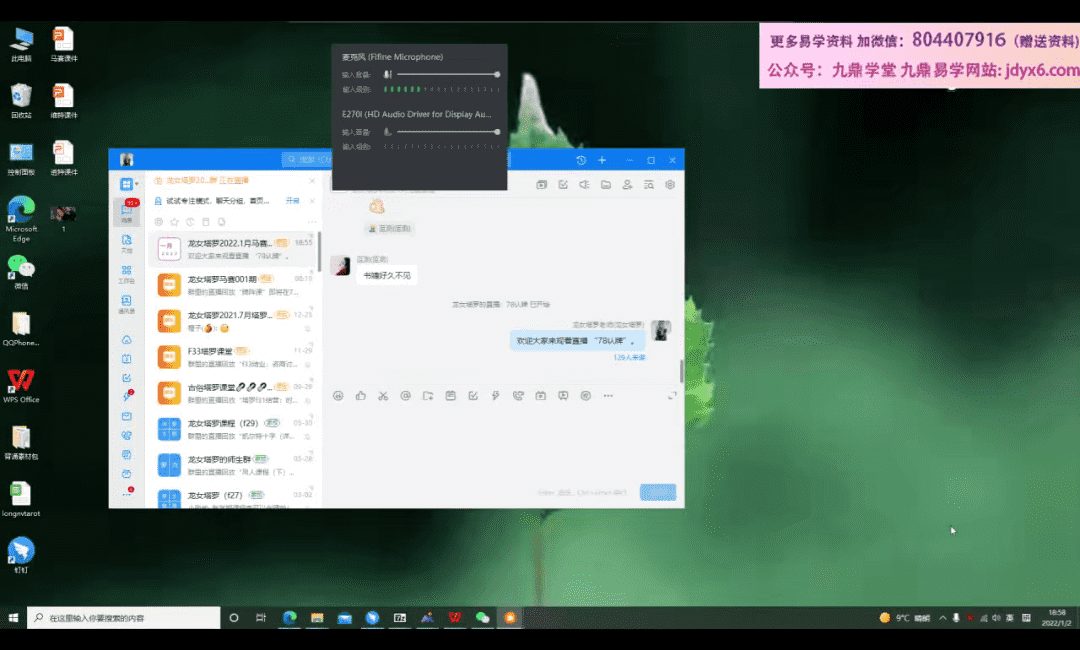This screenshot has width=1080, height=650.
Task: Click the plus icon in the title bar
Action: point(602,160)
